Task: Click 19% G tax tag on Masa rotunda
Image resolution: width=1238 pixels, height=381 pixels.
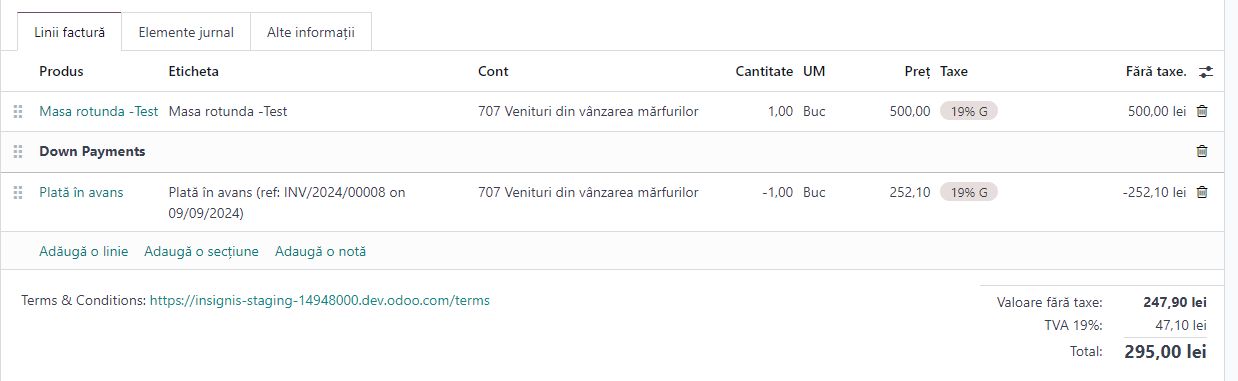Action: coord(969,111)
